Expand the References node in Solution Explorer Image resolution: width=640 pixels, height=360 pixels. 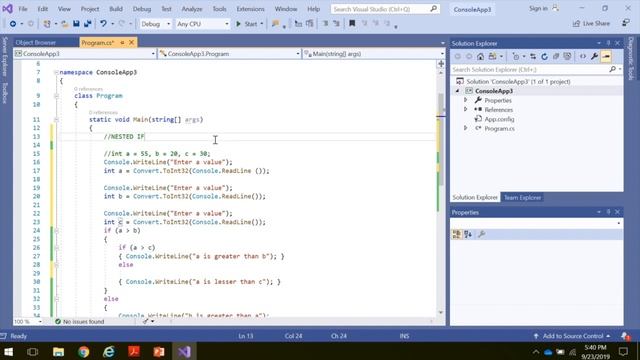tap(465, 109)
